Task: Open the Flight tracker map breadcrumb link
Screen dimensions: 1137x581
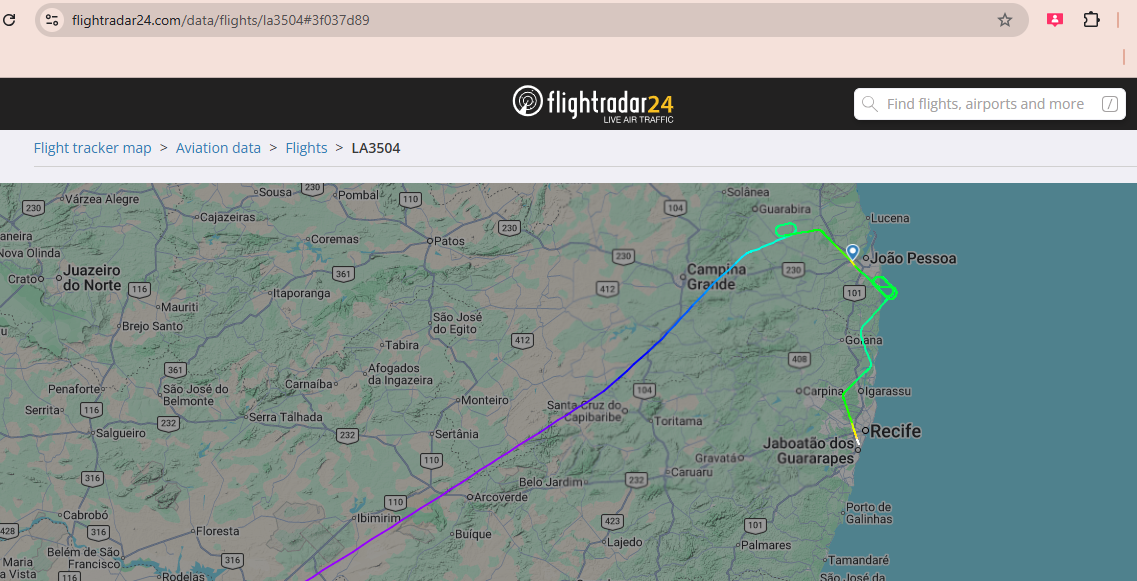Action: [x=93, y=148]
